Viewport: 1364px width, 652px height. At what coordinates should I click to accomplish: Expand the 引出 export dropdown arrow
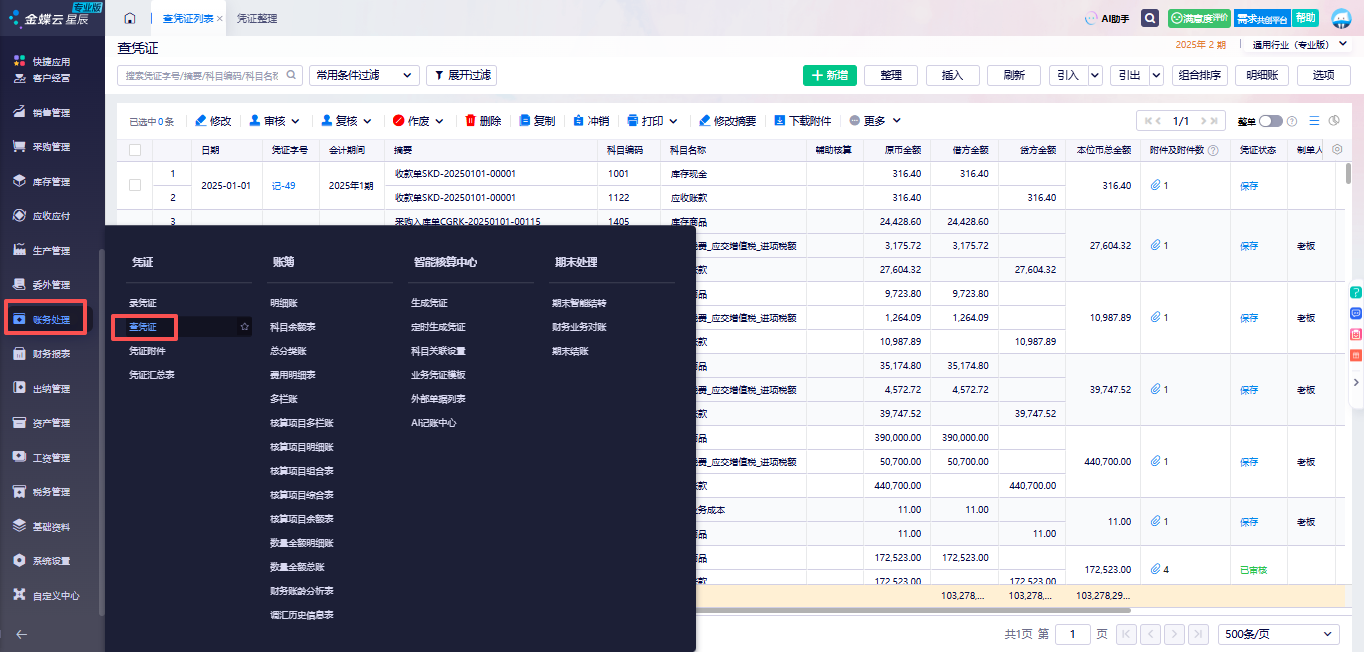pos(1156,75)
